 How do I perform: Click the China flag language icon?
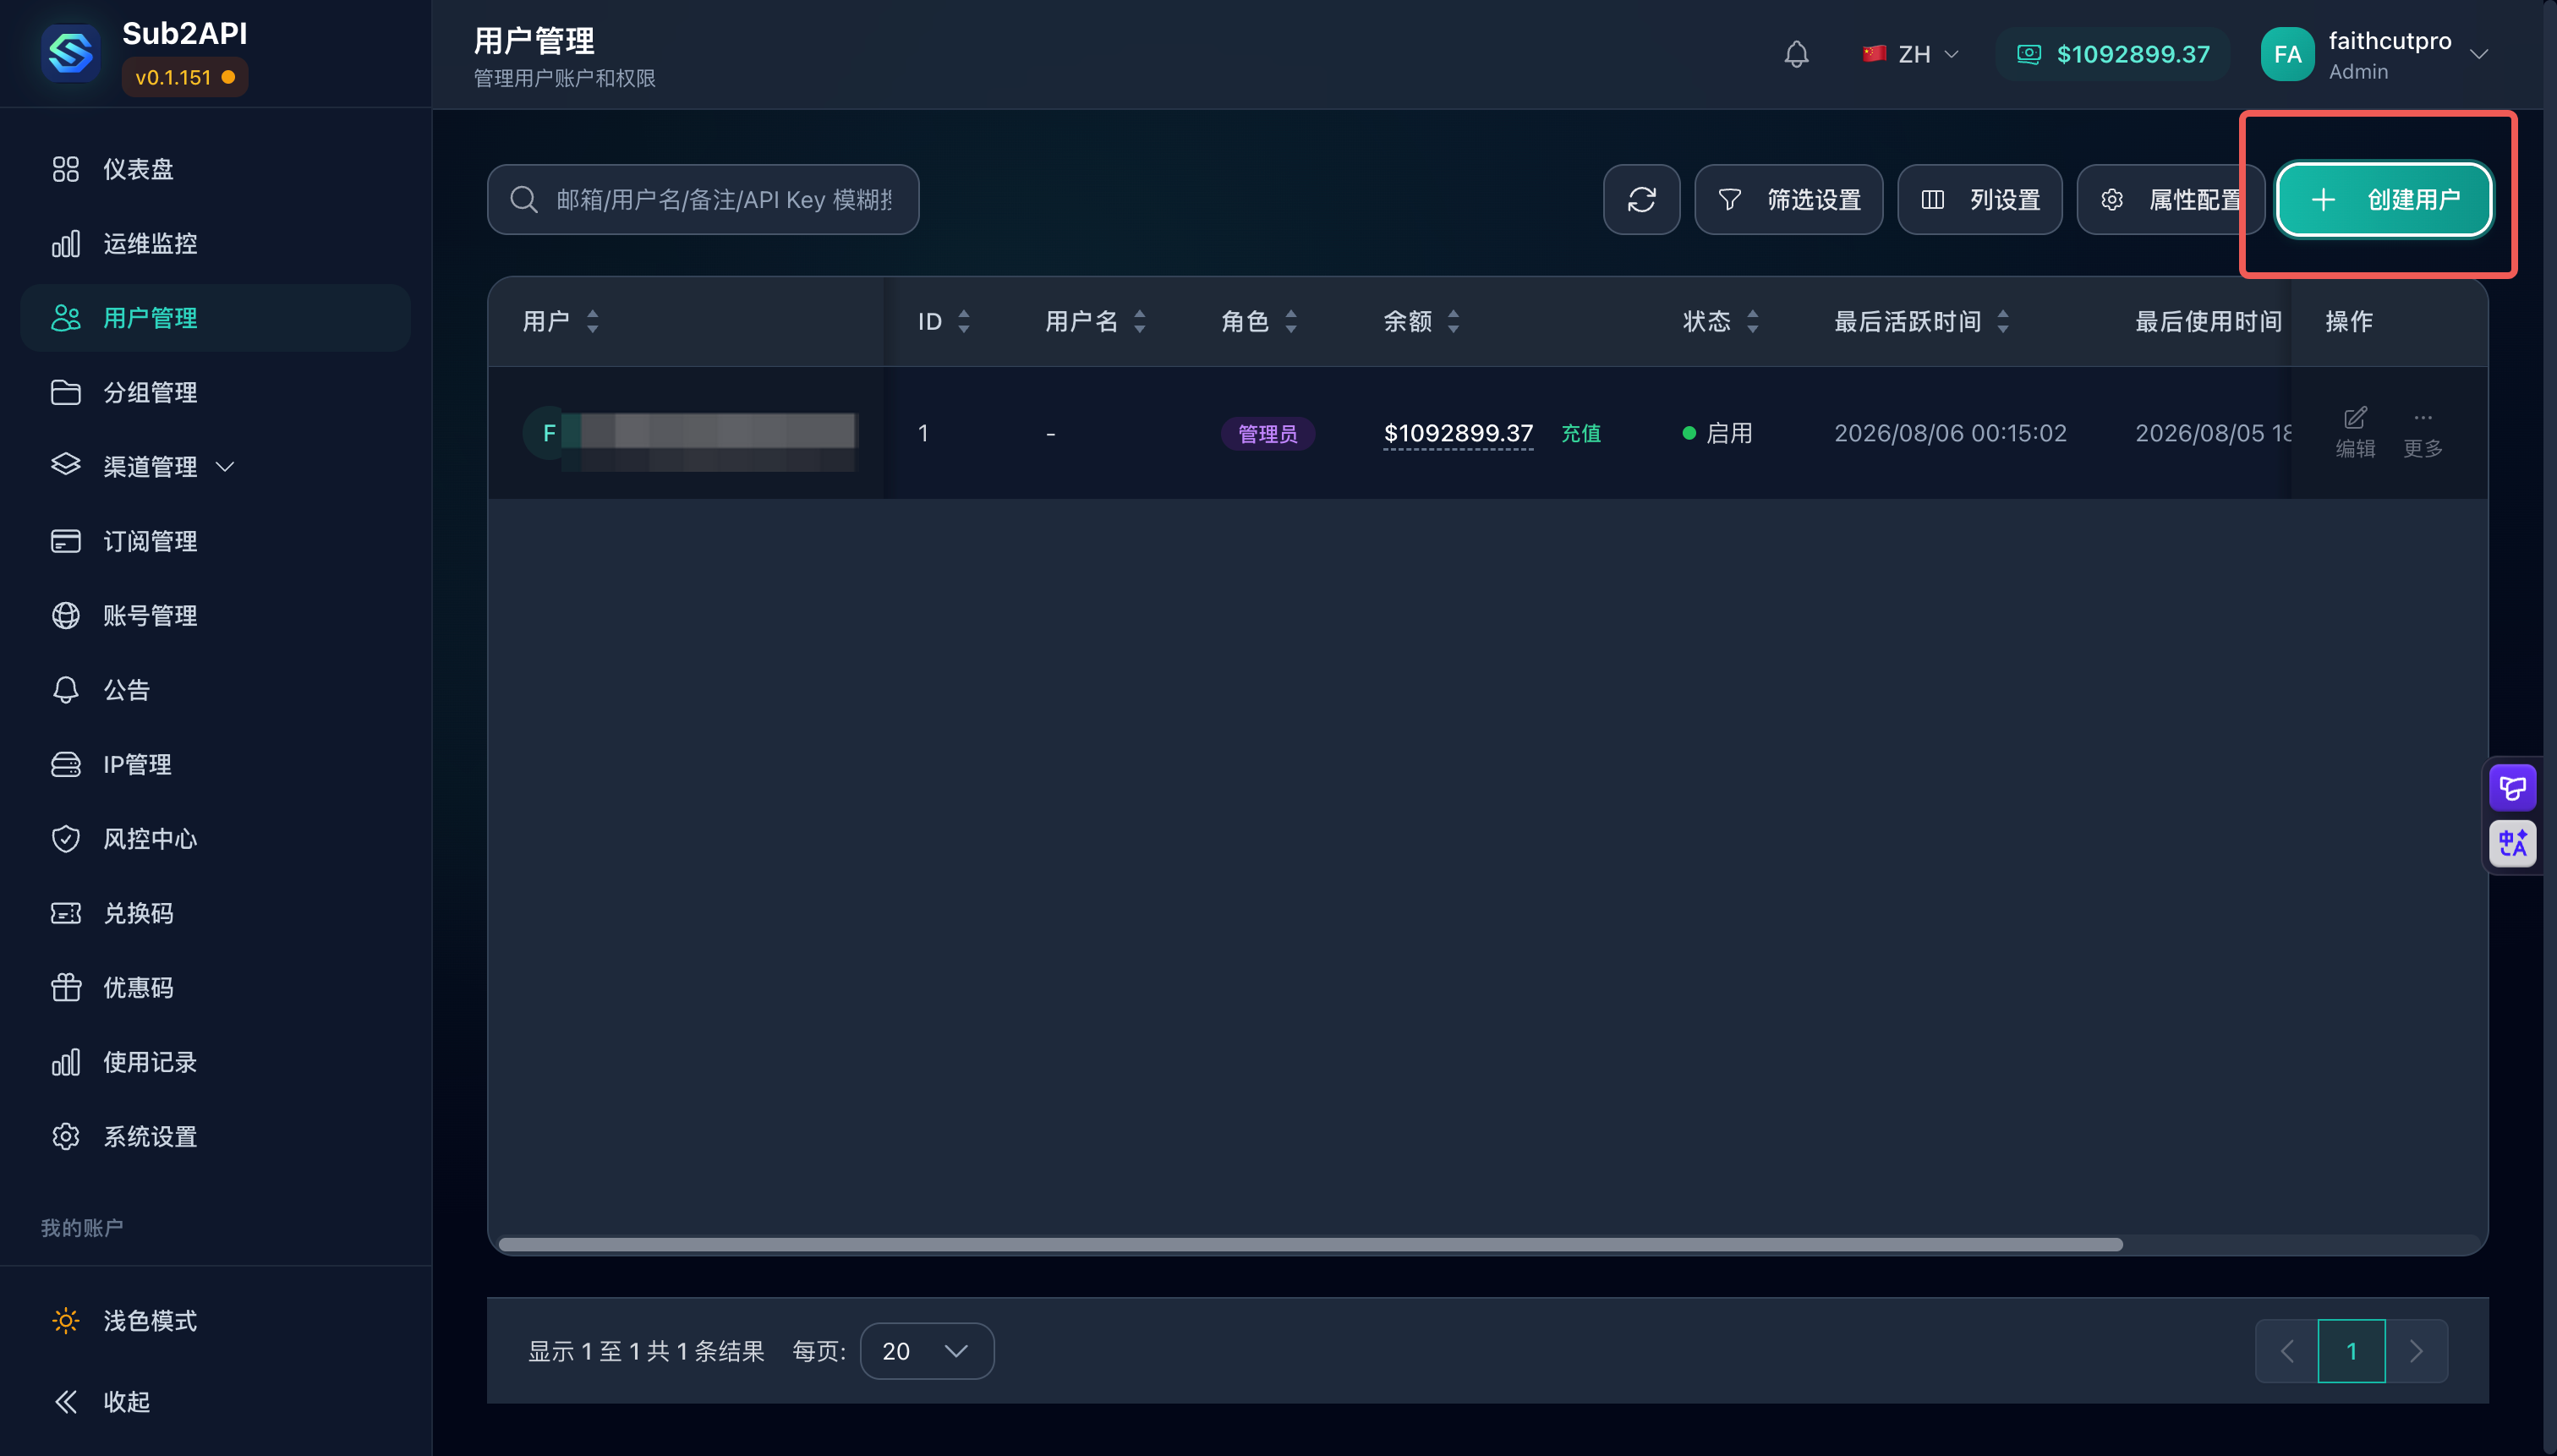pyautogui.click(x=1874, y=54)
